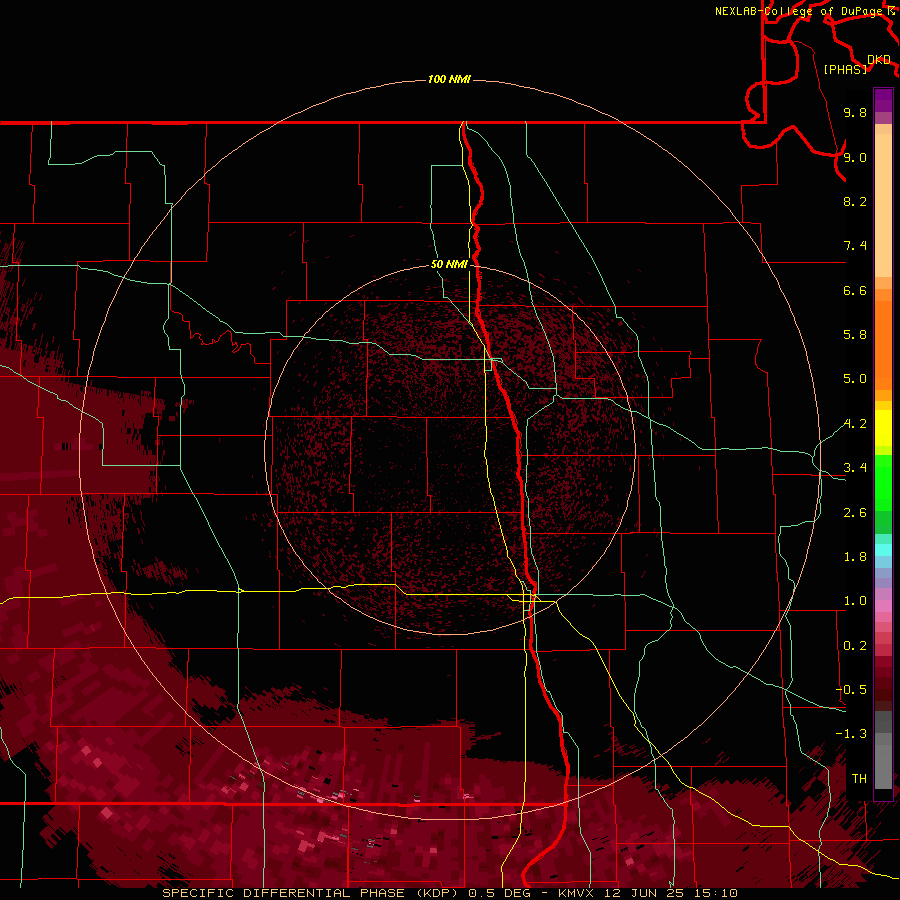Click the 9.0 value on color scale
The image size is (900, 900).
tap(855, 157)
